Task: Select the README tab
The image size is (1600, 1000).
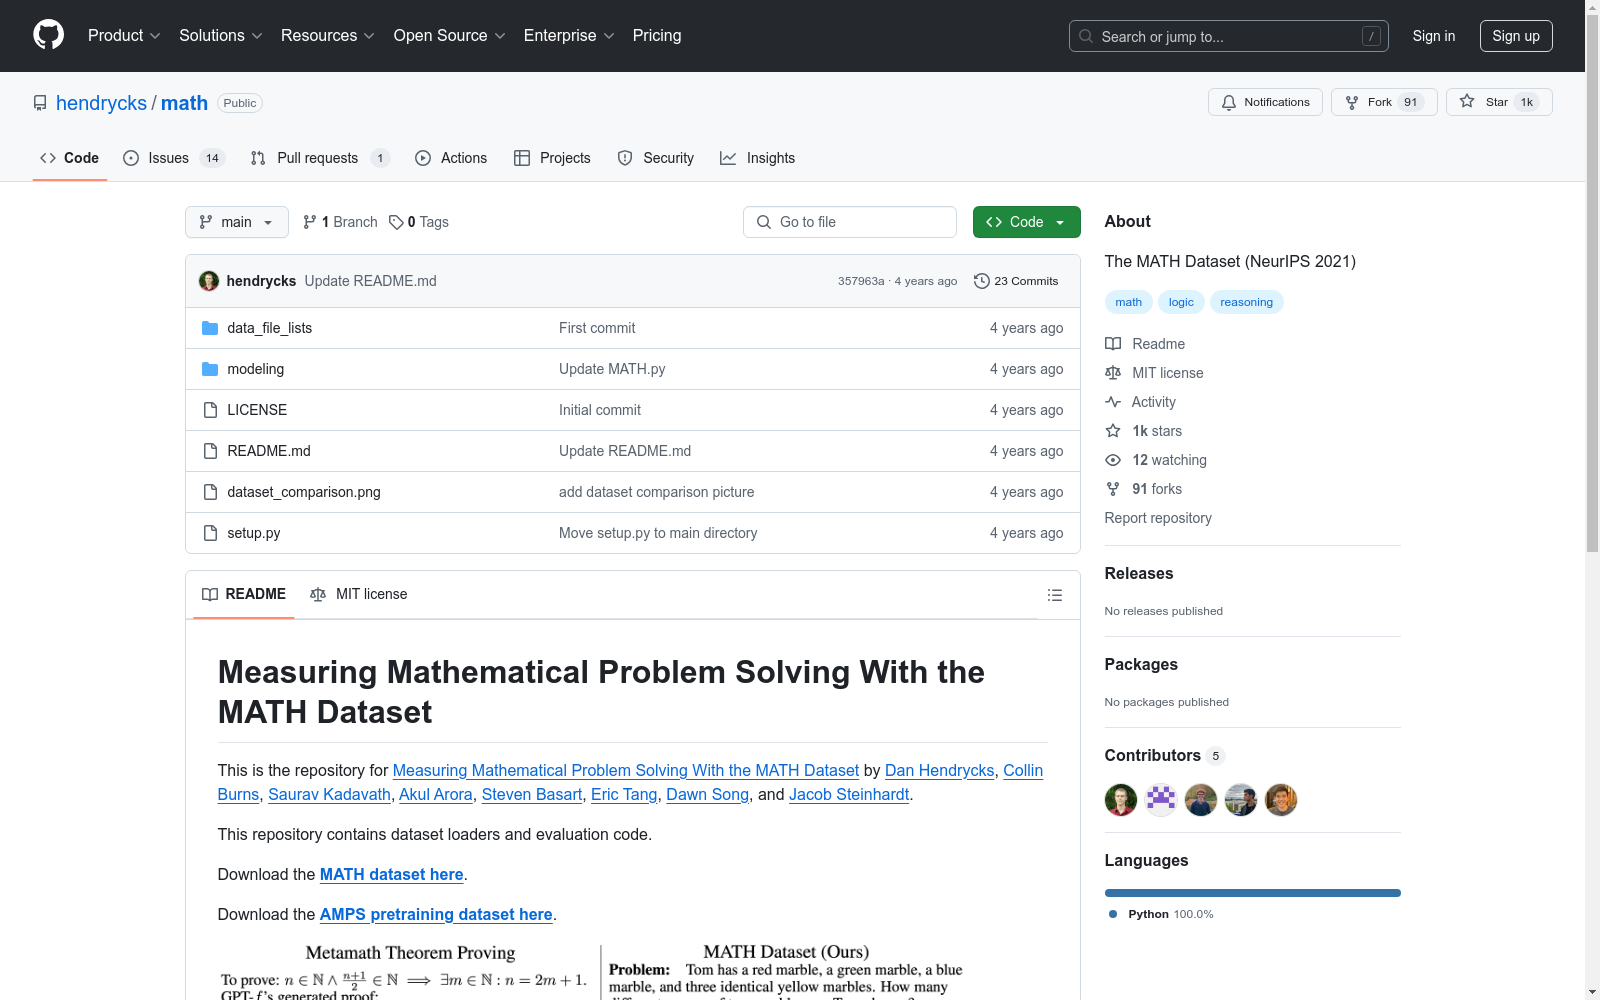Action: (244, 594)
